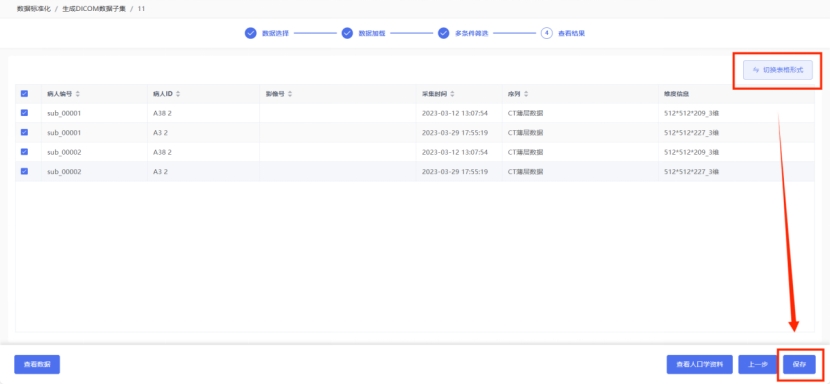830x385 pixels.
Task: Click 2023-03-29 17:55:19 in the sub_00001 row
Action: point(455,133)
